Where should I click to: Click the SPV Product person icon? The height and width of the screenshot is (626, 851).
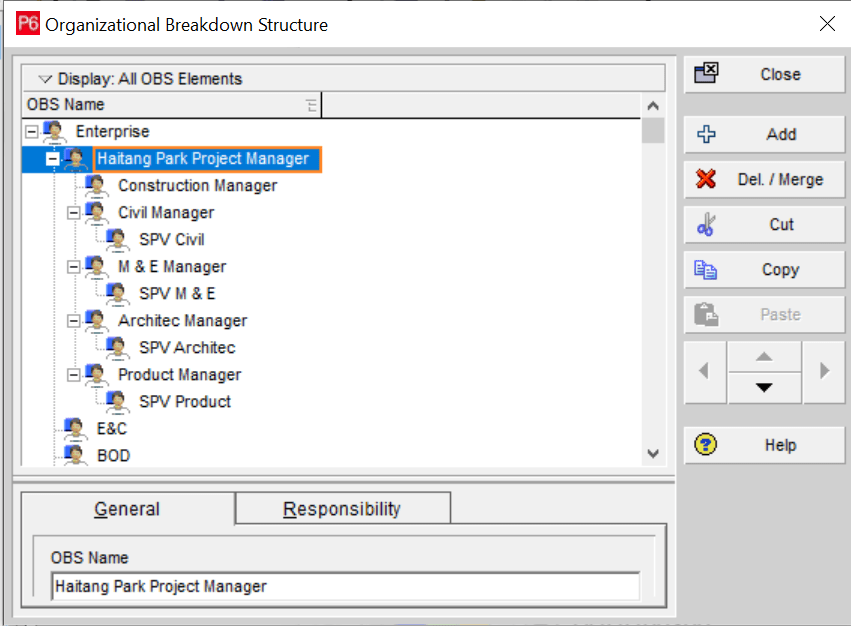click(x=117, y=402)
